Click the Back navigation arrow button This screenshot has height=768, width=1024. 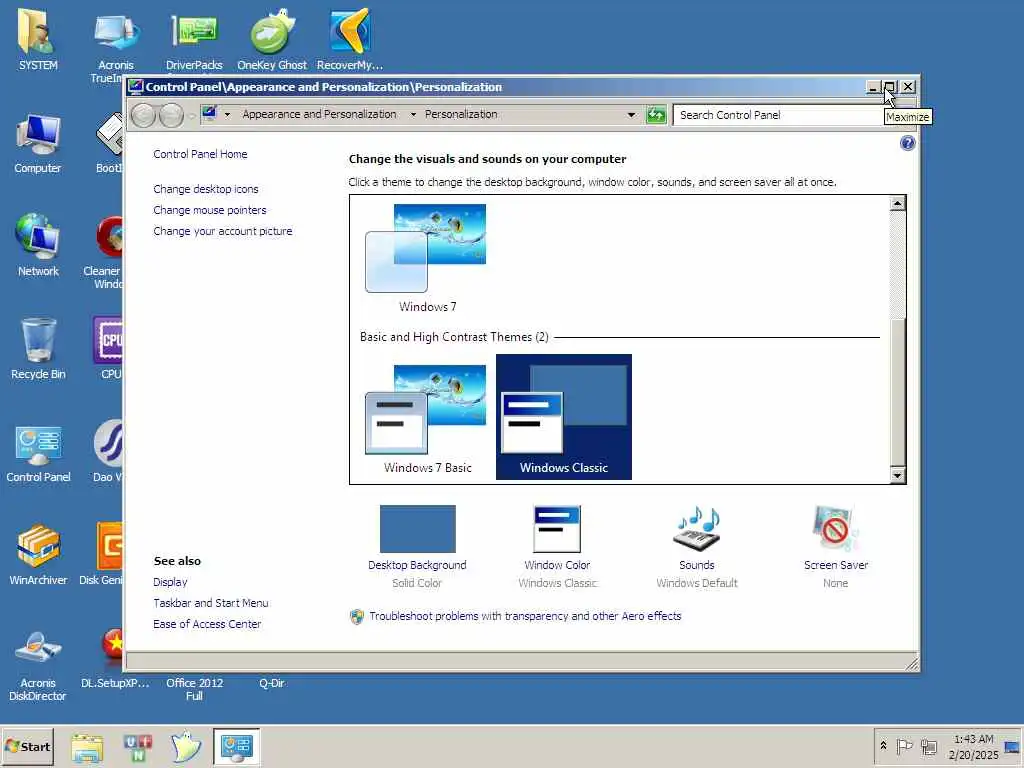pos(143,116)
